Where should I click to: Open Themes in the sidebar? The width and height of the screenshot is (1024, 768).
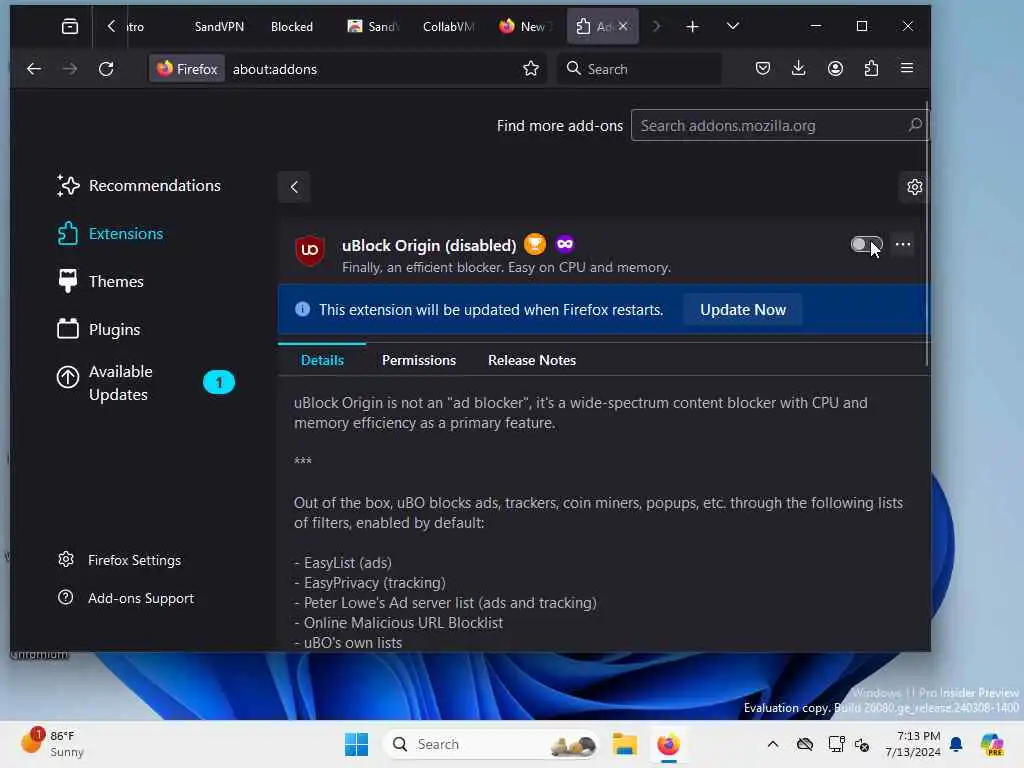pyautogui.click(x=100, y=281)
